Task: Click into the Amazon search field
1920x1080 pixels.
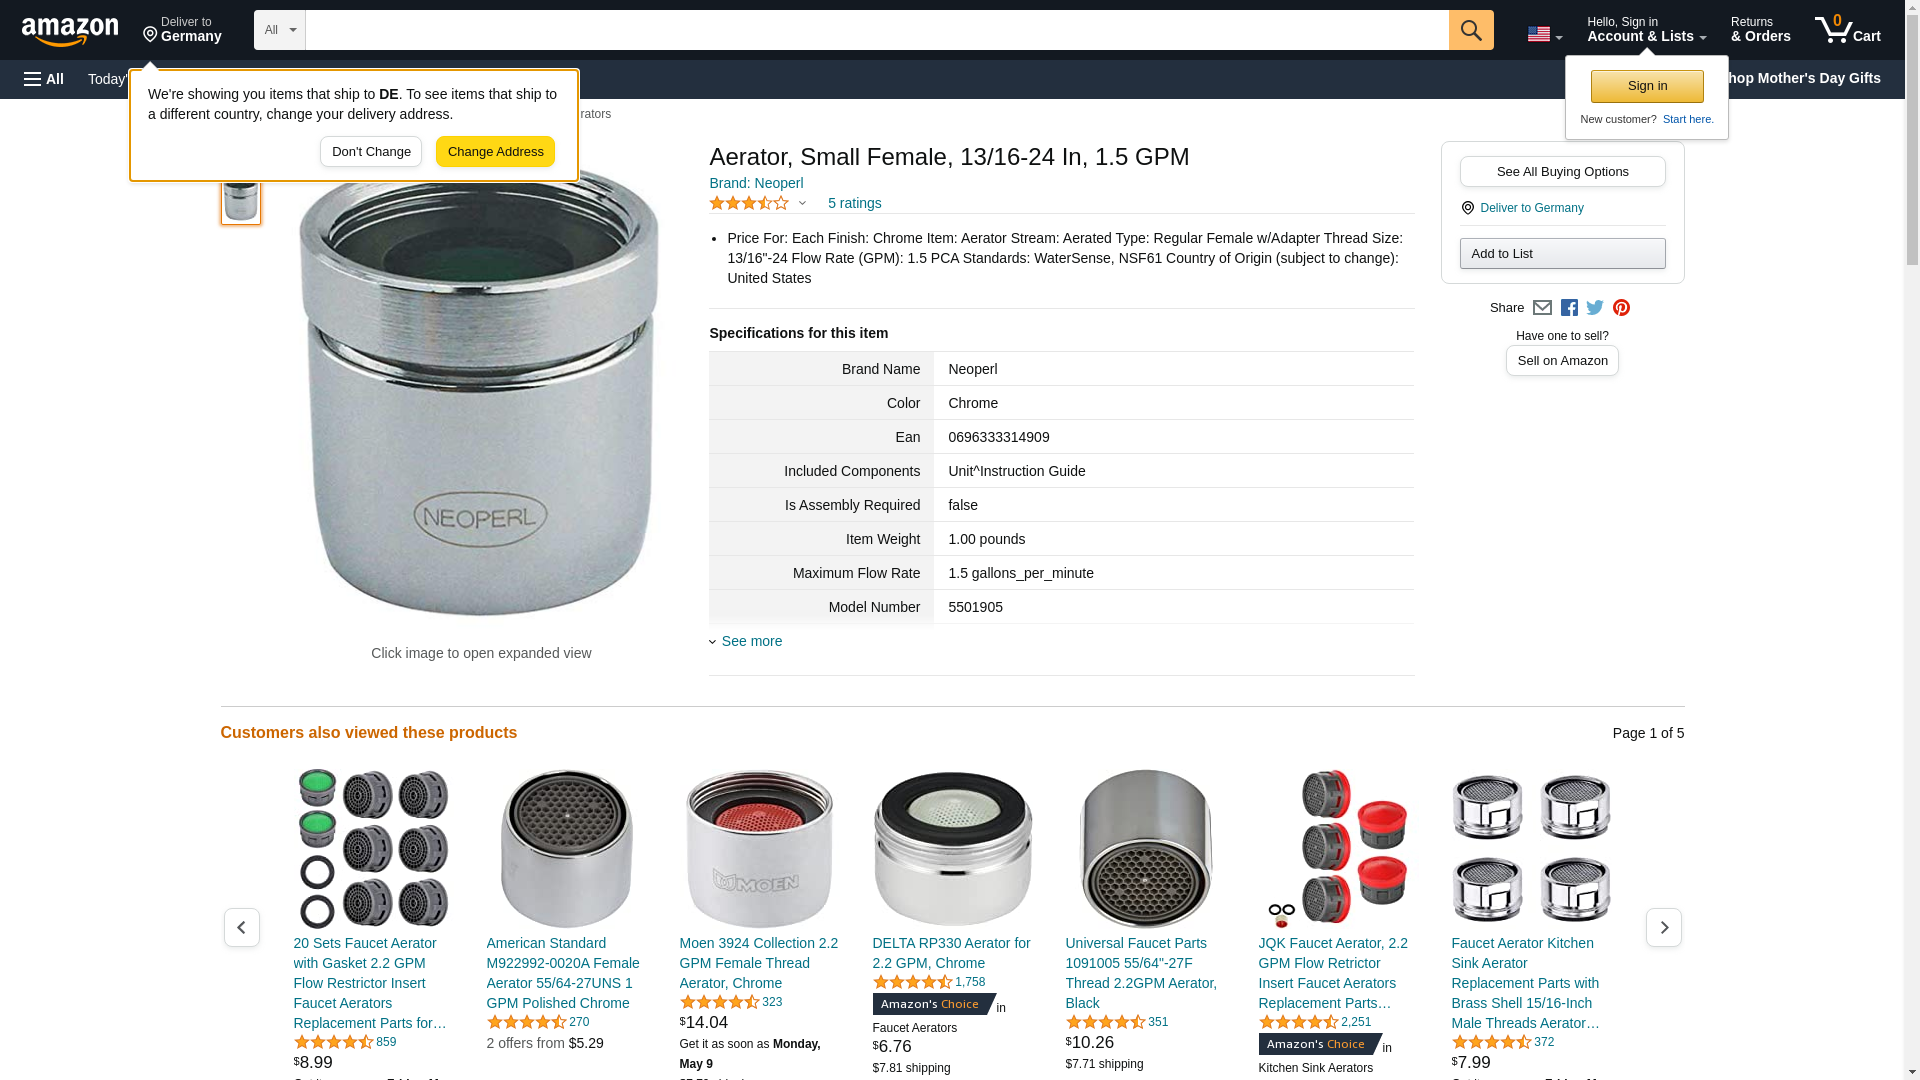Action: pyautogui.click(x=877, y=30)
